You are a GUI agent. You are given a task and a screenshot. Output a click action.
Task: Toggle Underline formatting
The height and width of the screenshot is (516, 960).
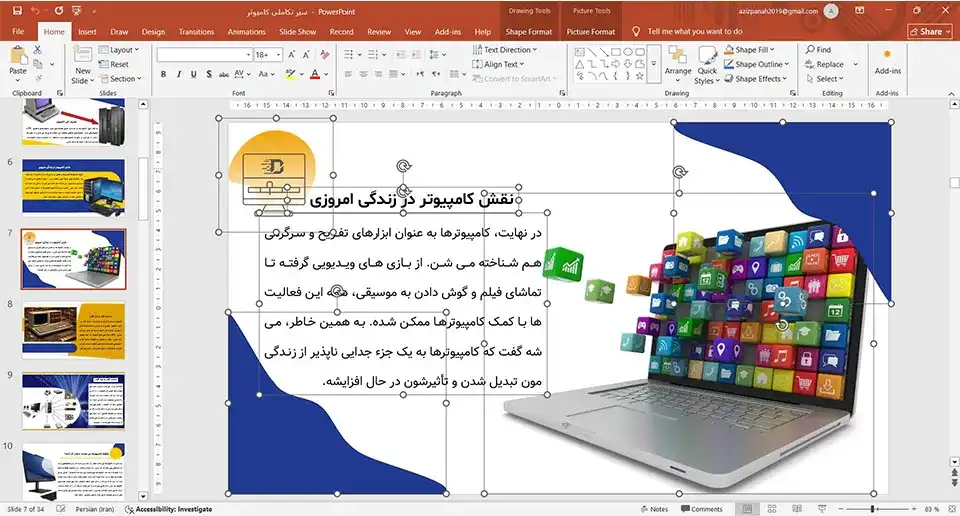click(193, 74)
